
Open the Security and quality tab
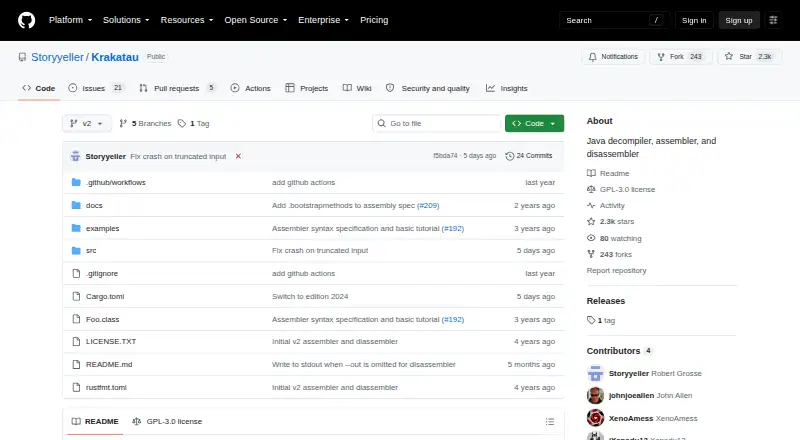click(x=428, y=88)
